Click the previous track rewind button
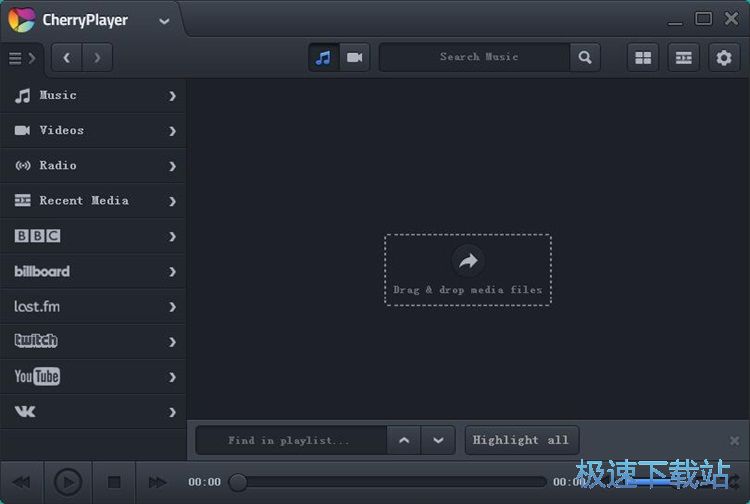 tap(22, 482)
